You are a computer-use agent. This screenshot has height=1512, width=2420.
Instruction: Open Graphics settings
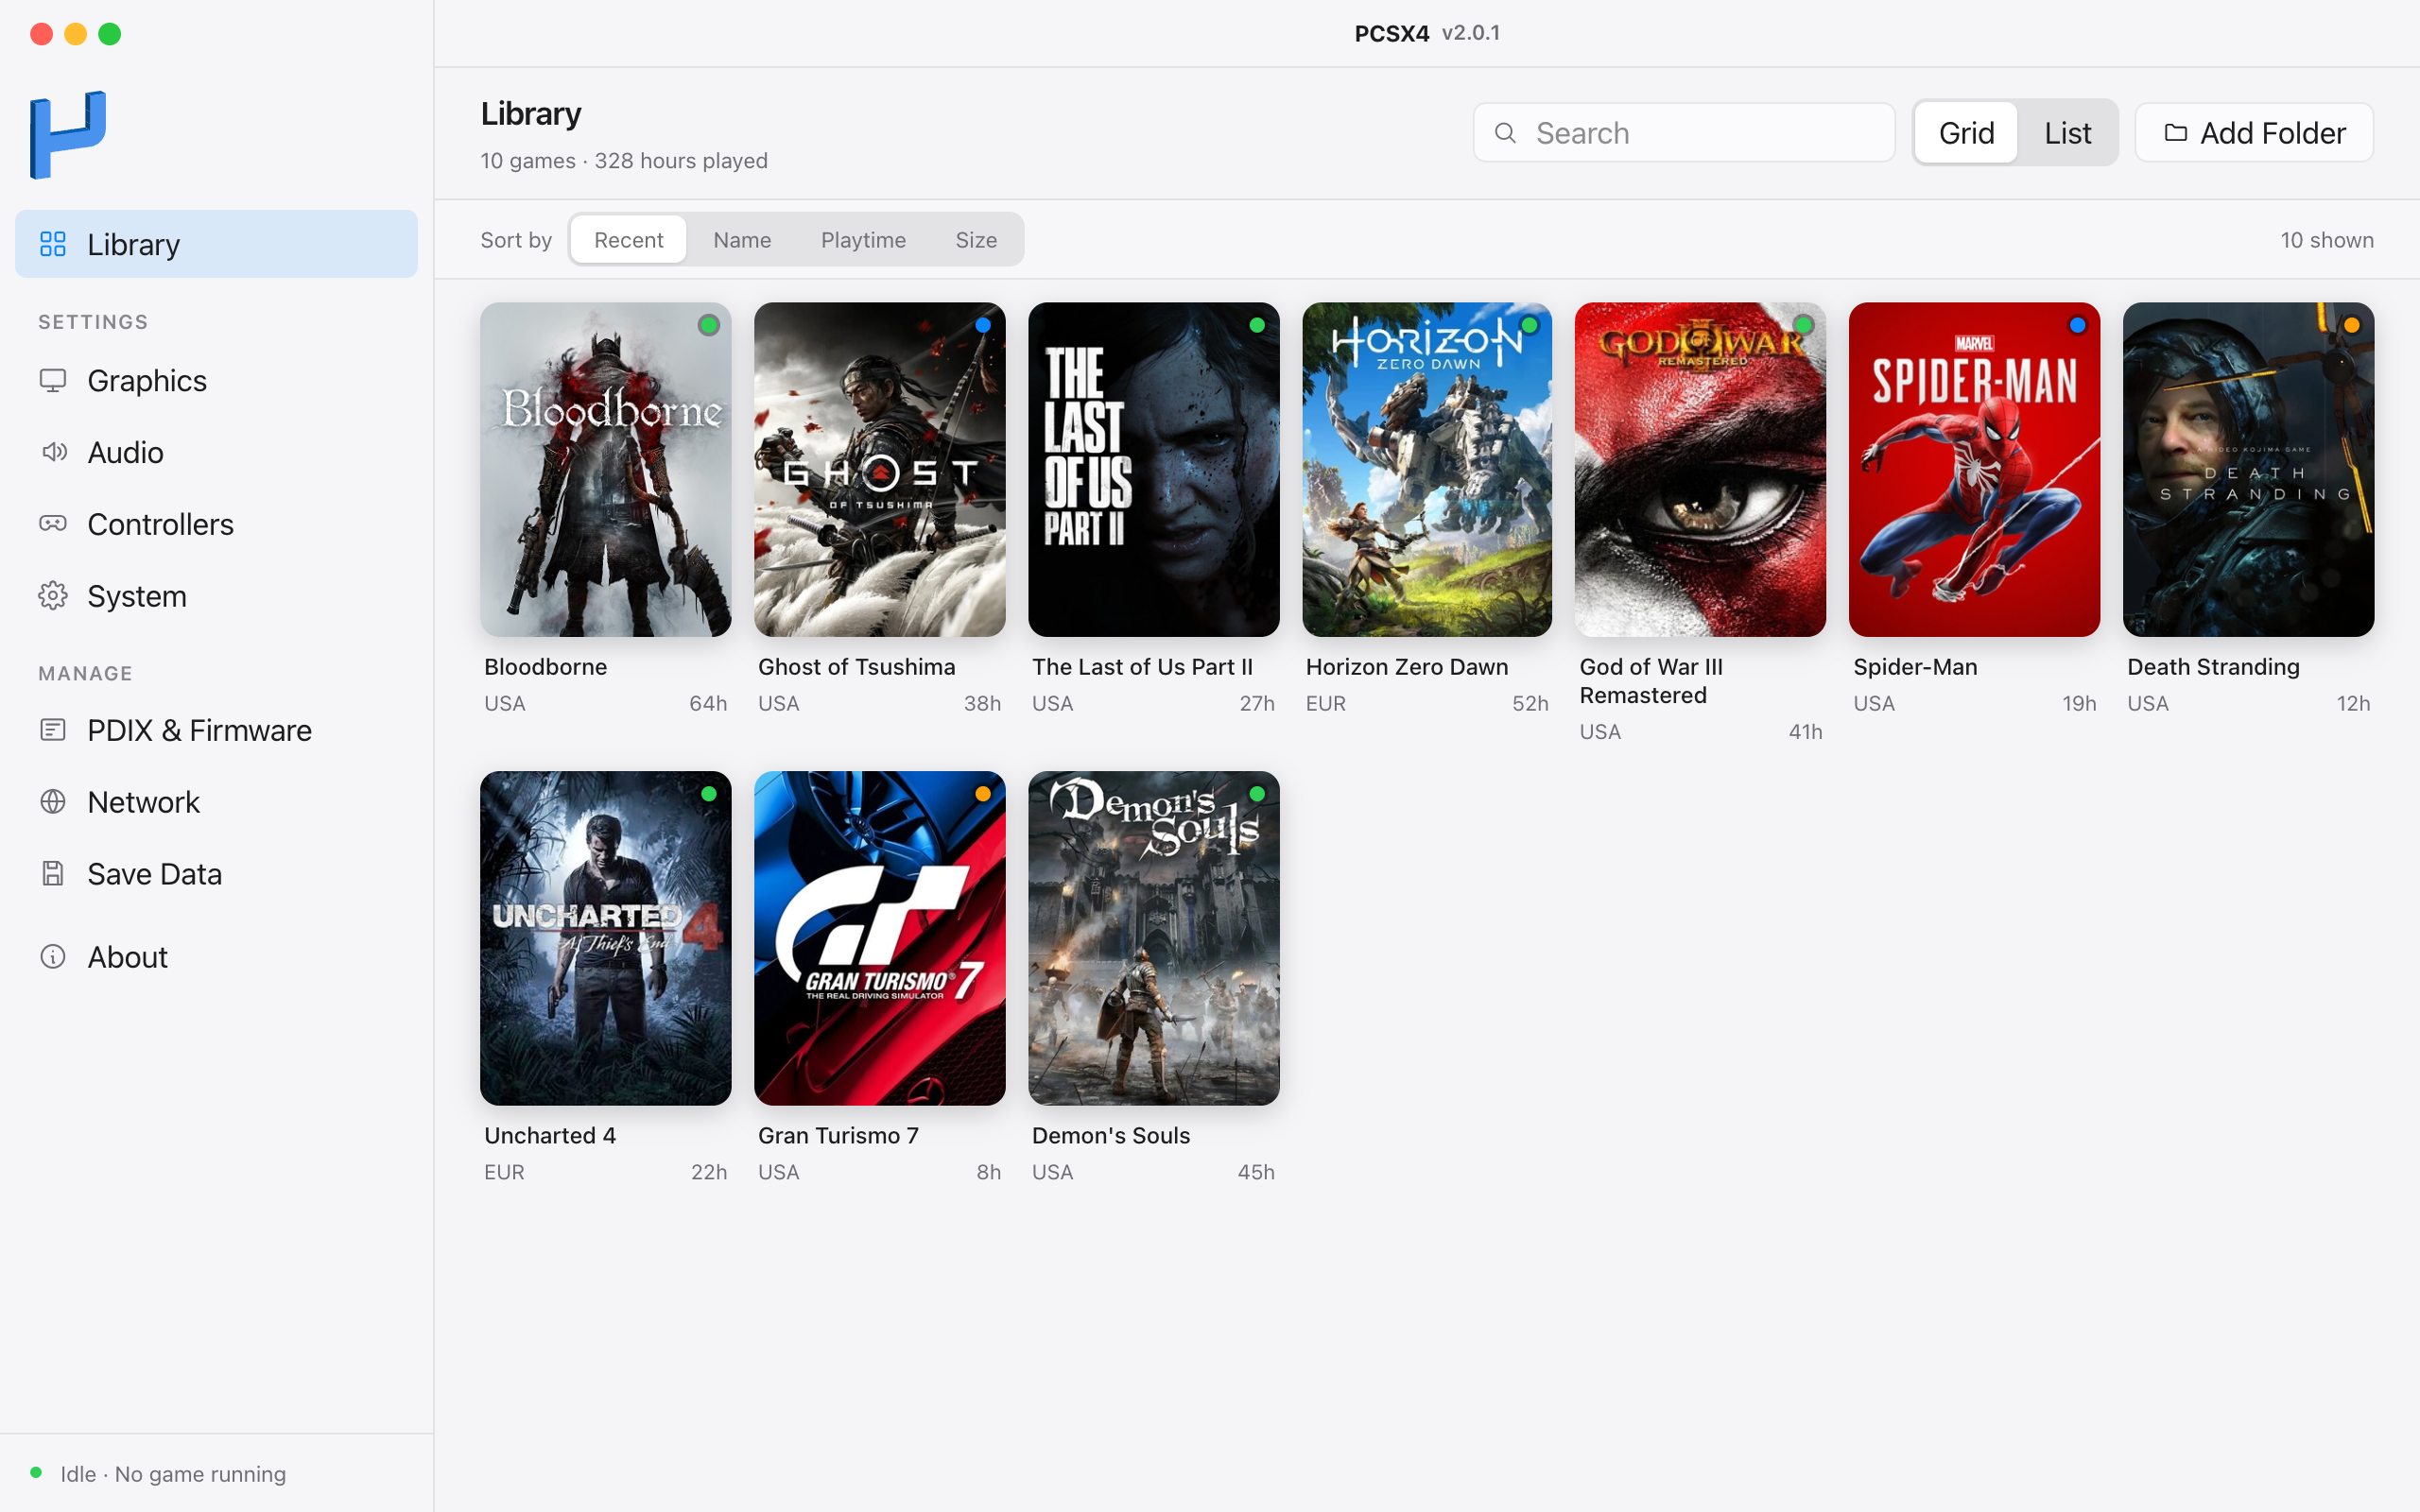click(216, 380)
